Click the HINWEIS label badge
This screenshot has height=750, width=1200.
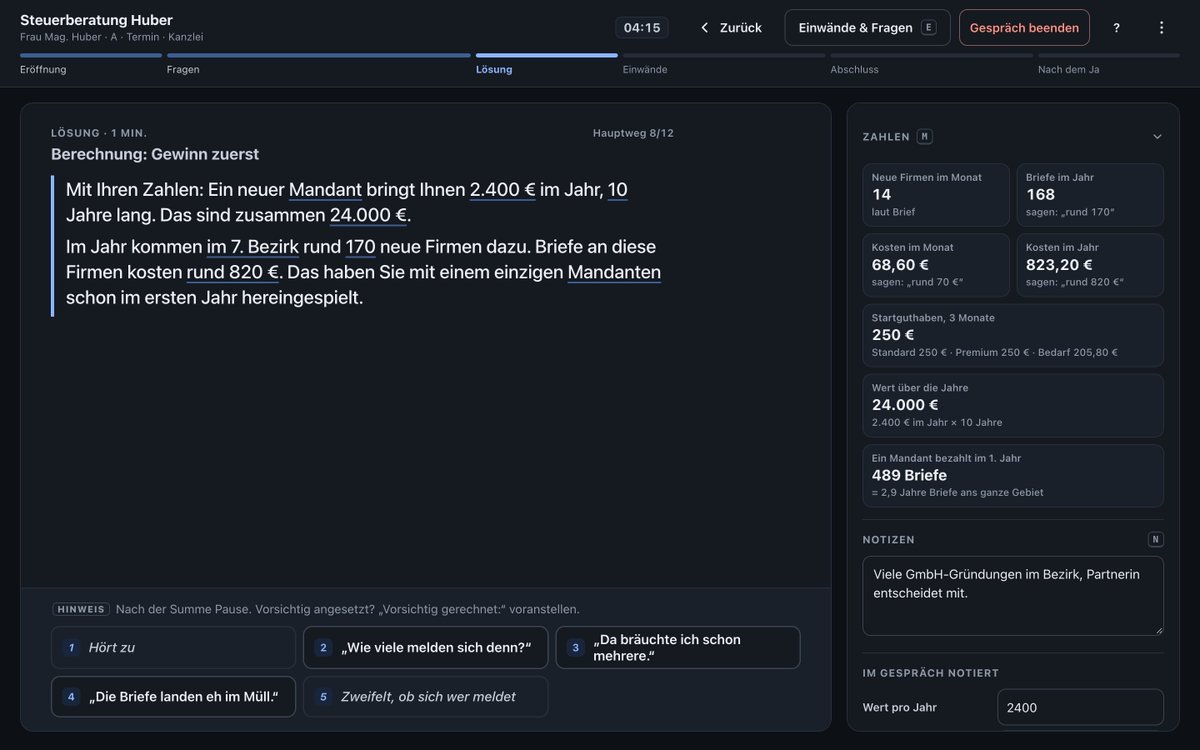tap(81, 609)
